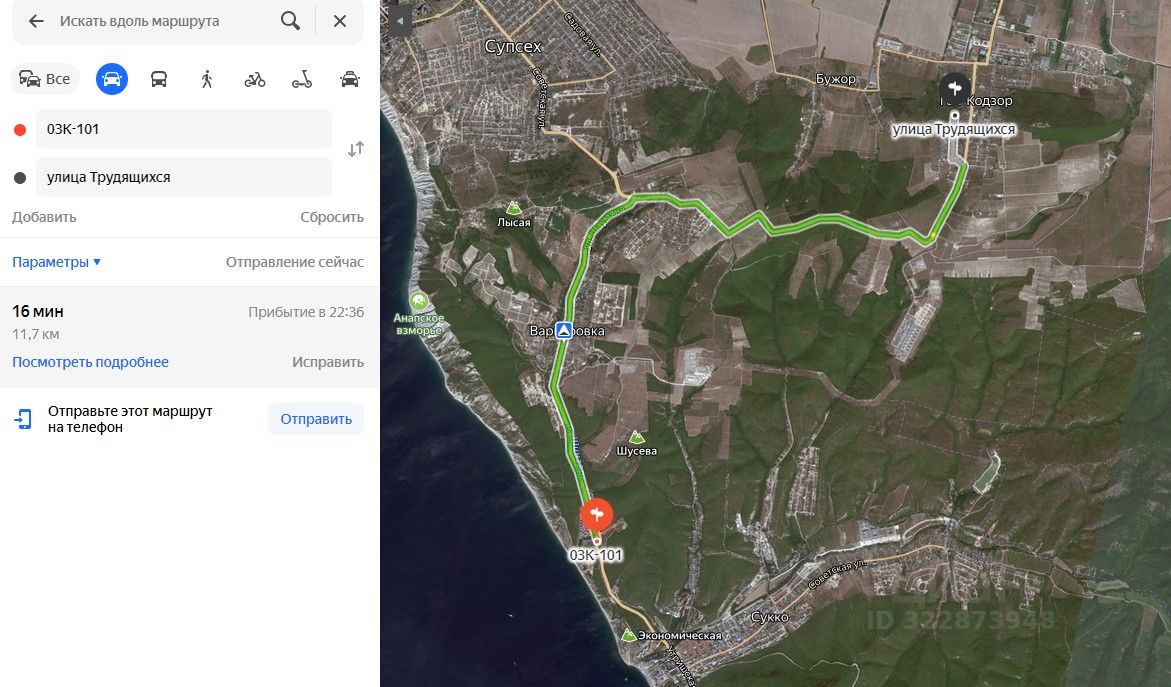This screenshot has width=1171, height=687.
Task: Click the back arrow in search bar
Action: [x=36, y=21]
